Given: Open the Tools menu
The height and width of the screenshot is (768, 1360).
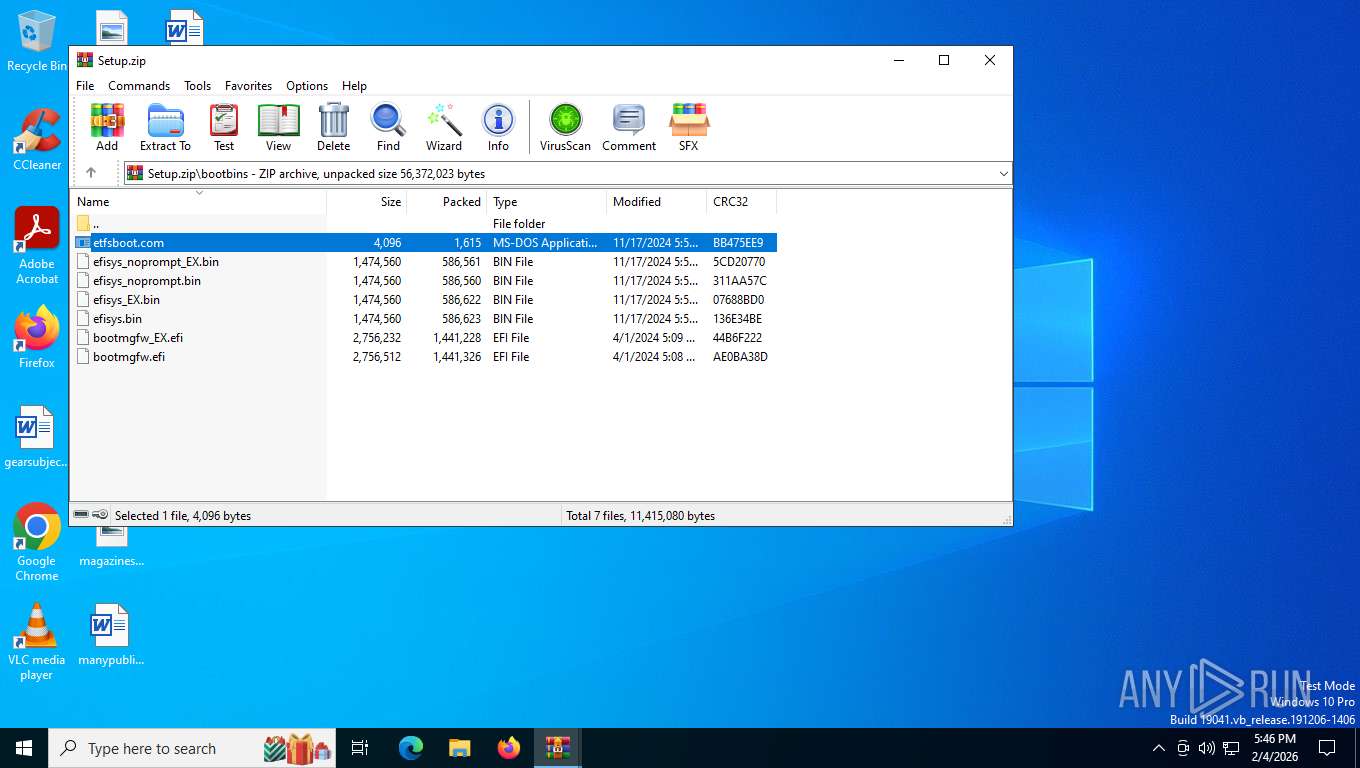Looking at the screenshot, I should [x=197, y=86].
